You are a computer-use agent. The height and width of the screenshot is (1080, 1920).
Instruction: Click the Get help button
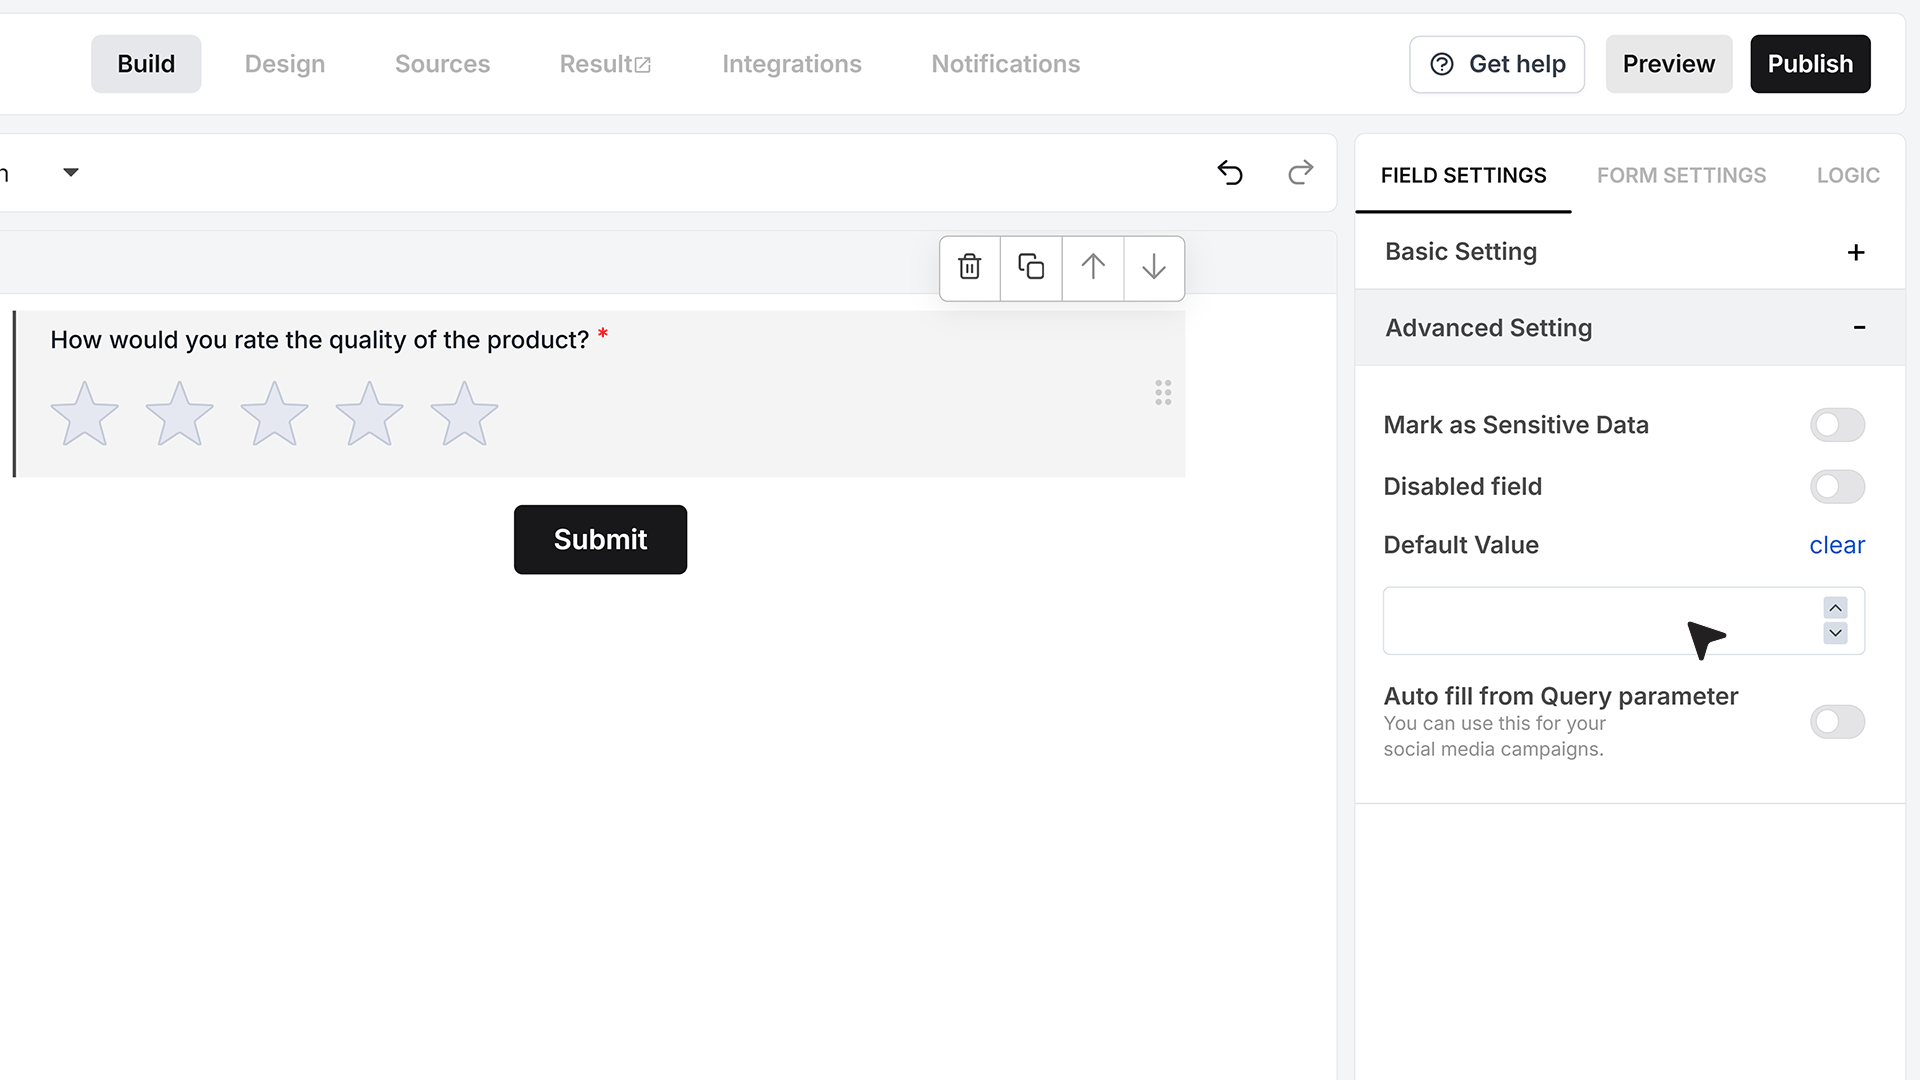pos(1497,64)
